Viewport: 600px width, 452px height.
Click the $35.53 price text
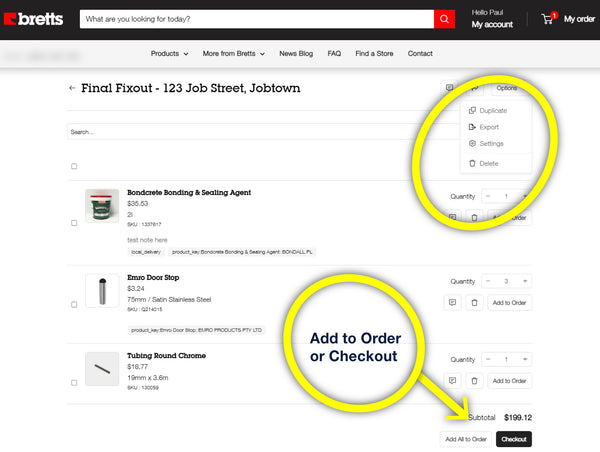click(137, 204)
